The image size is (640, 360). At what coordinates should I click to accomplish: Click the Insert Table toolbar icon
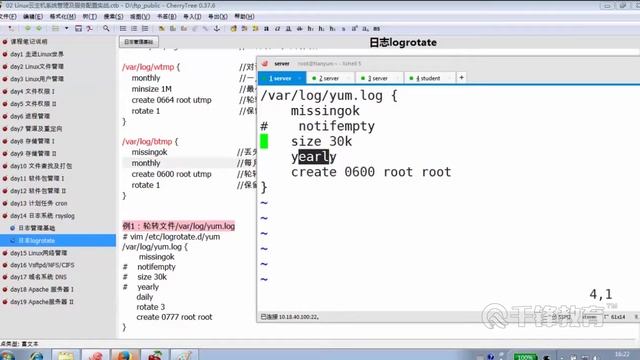coord(173,29)
